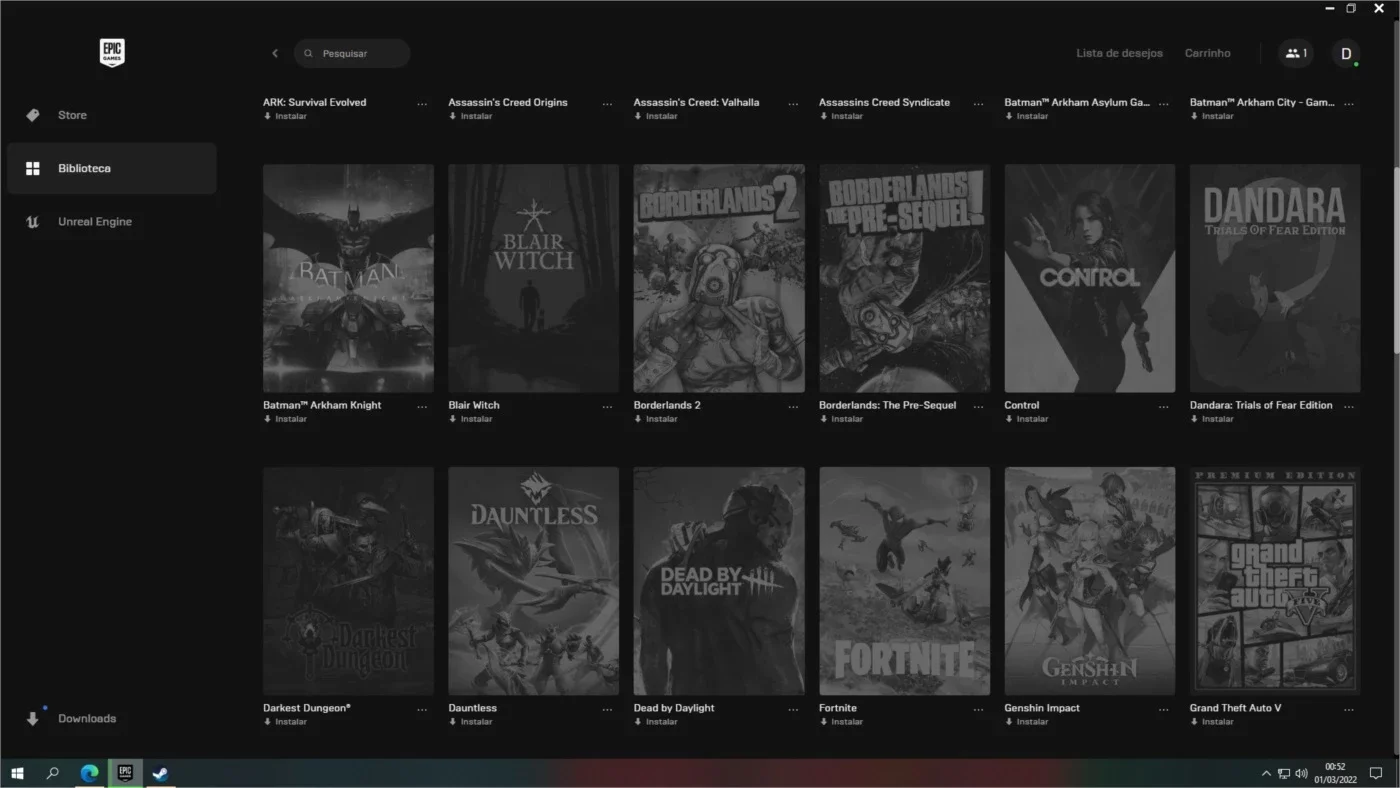This screenshot has height=788, width=1400.
Task: Select the Borderlands 2 cover art
Action: coord(719,278)
